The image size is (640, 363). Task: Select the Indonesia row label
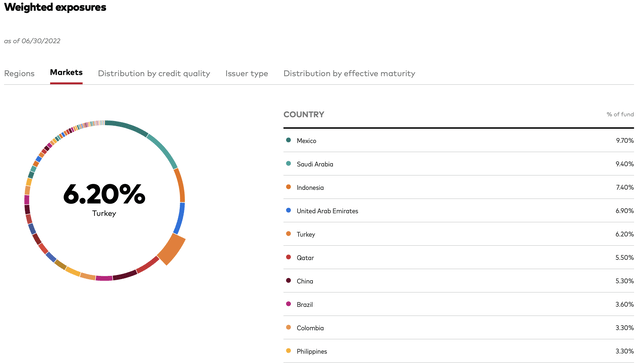click(x=310, y=187)
